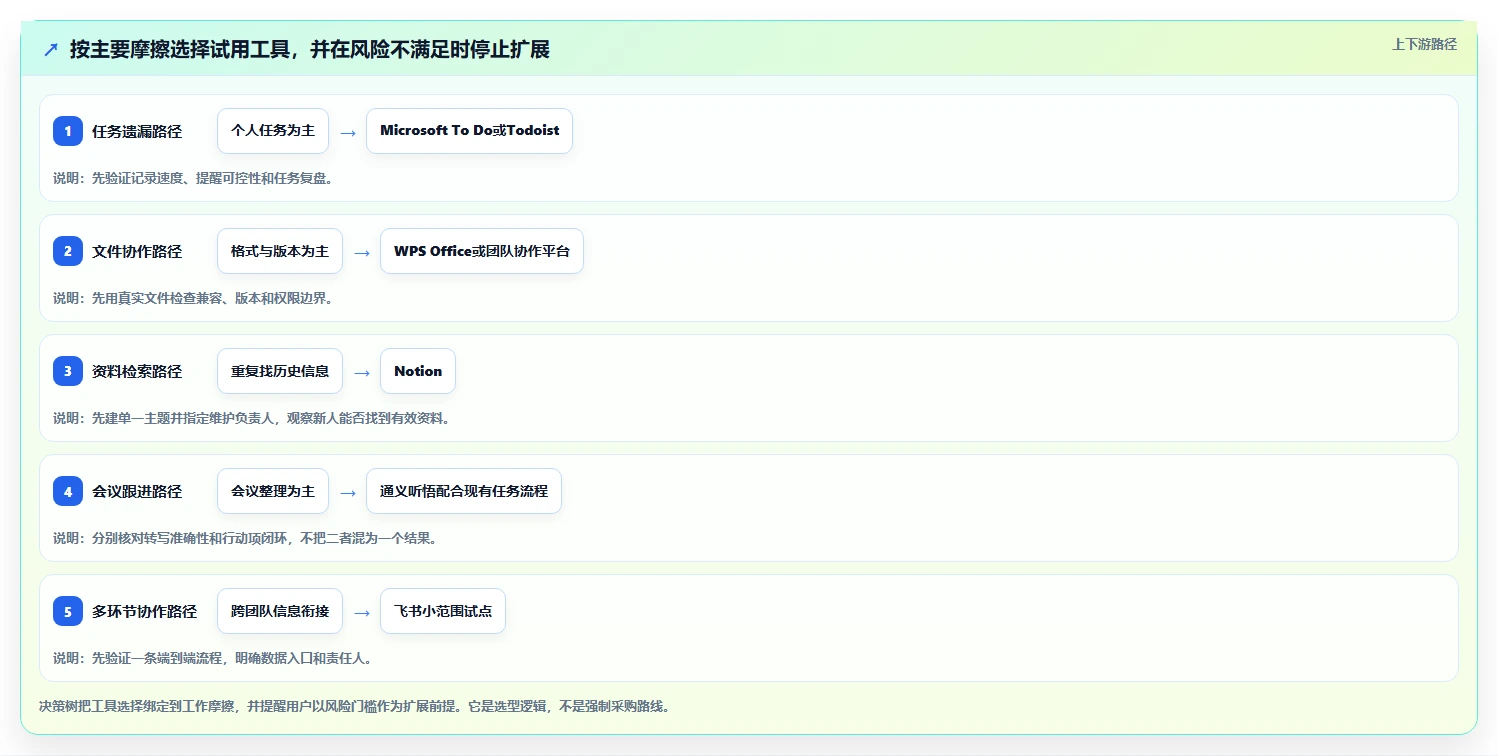The height and width of the screenshot is (756, 1498).
Task: Click the number 3 badge for 资料检索路径
Action: (68, 371)
